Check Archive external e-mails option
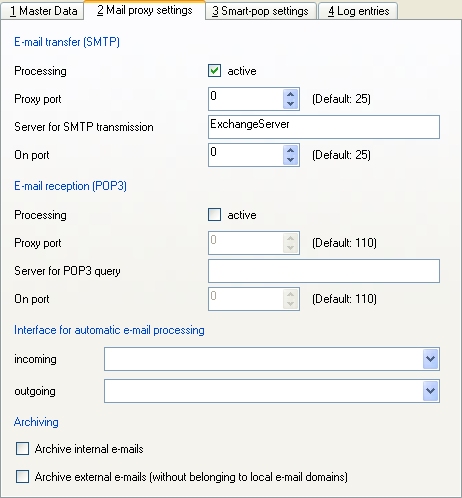The image size is (462, 498). pos(22,477)
